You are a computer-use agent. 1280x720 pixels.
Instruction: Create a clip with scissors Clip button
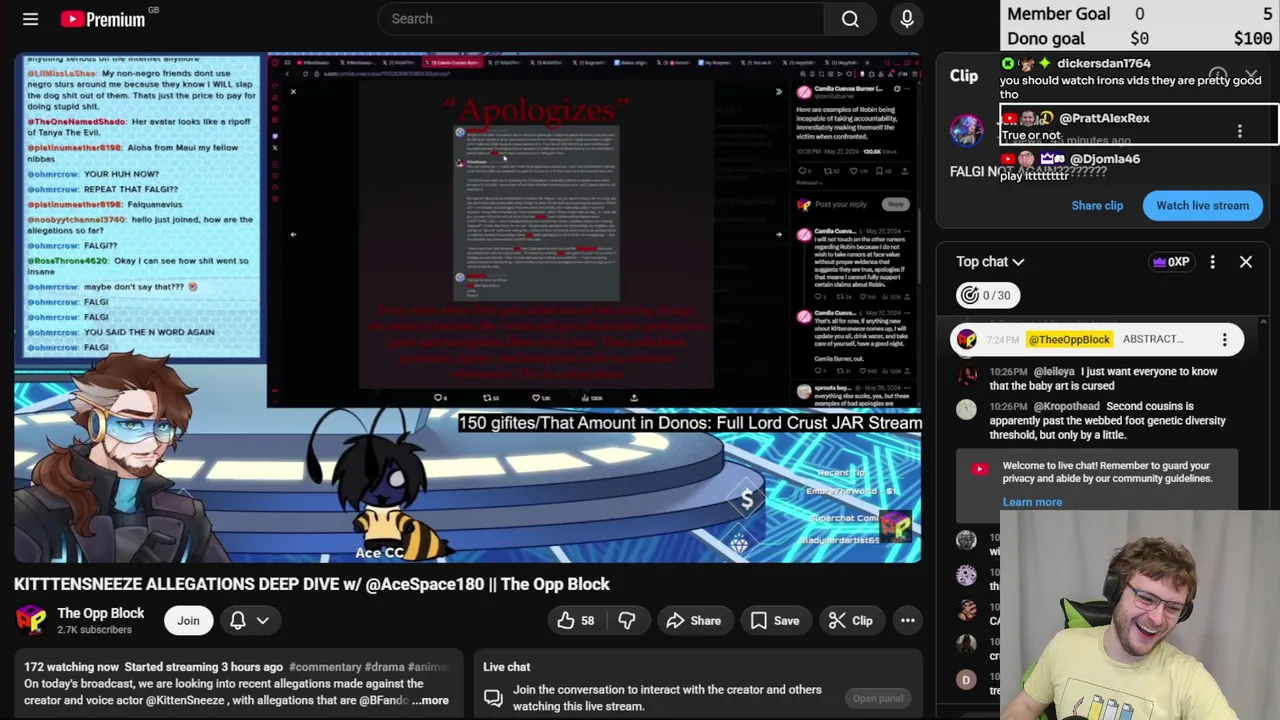click(850, 621)
